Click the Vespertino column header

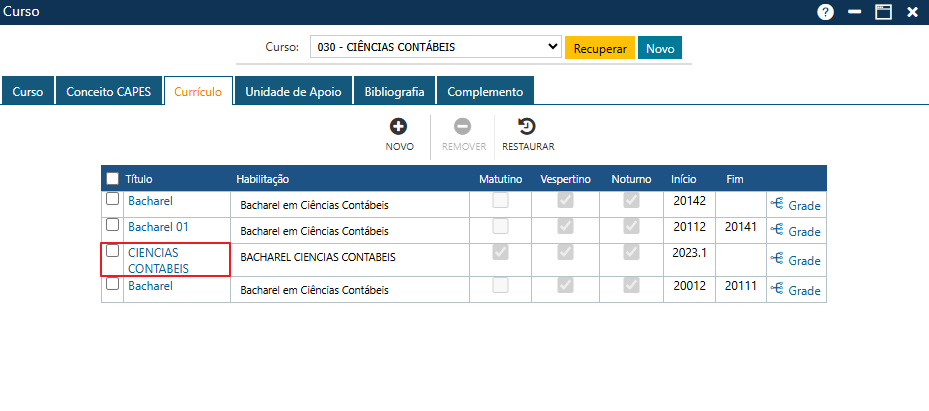[565, 179]
